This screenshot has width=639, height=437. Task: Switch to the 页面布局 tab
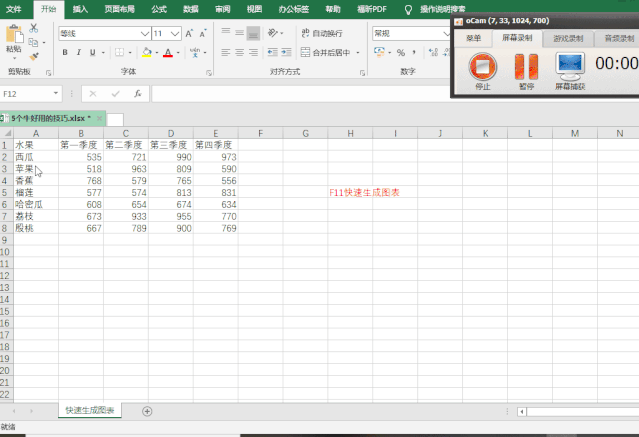click(119, 9)
